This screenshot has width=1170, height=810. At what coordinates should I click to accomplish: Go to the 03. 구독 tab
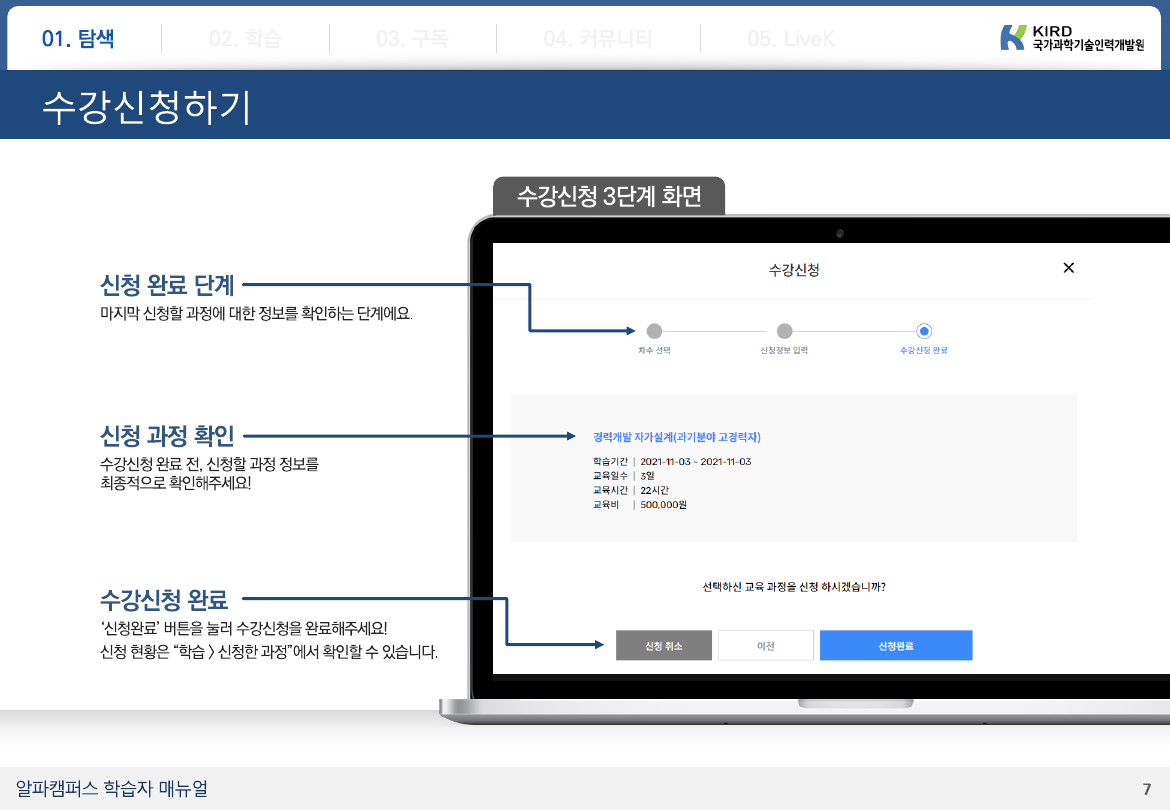click(x=412, y=39)
